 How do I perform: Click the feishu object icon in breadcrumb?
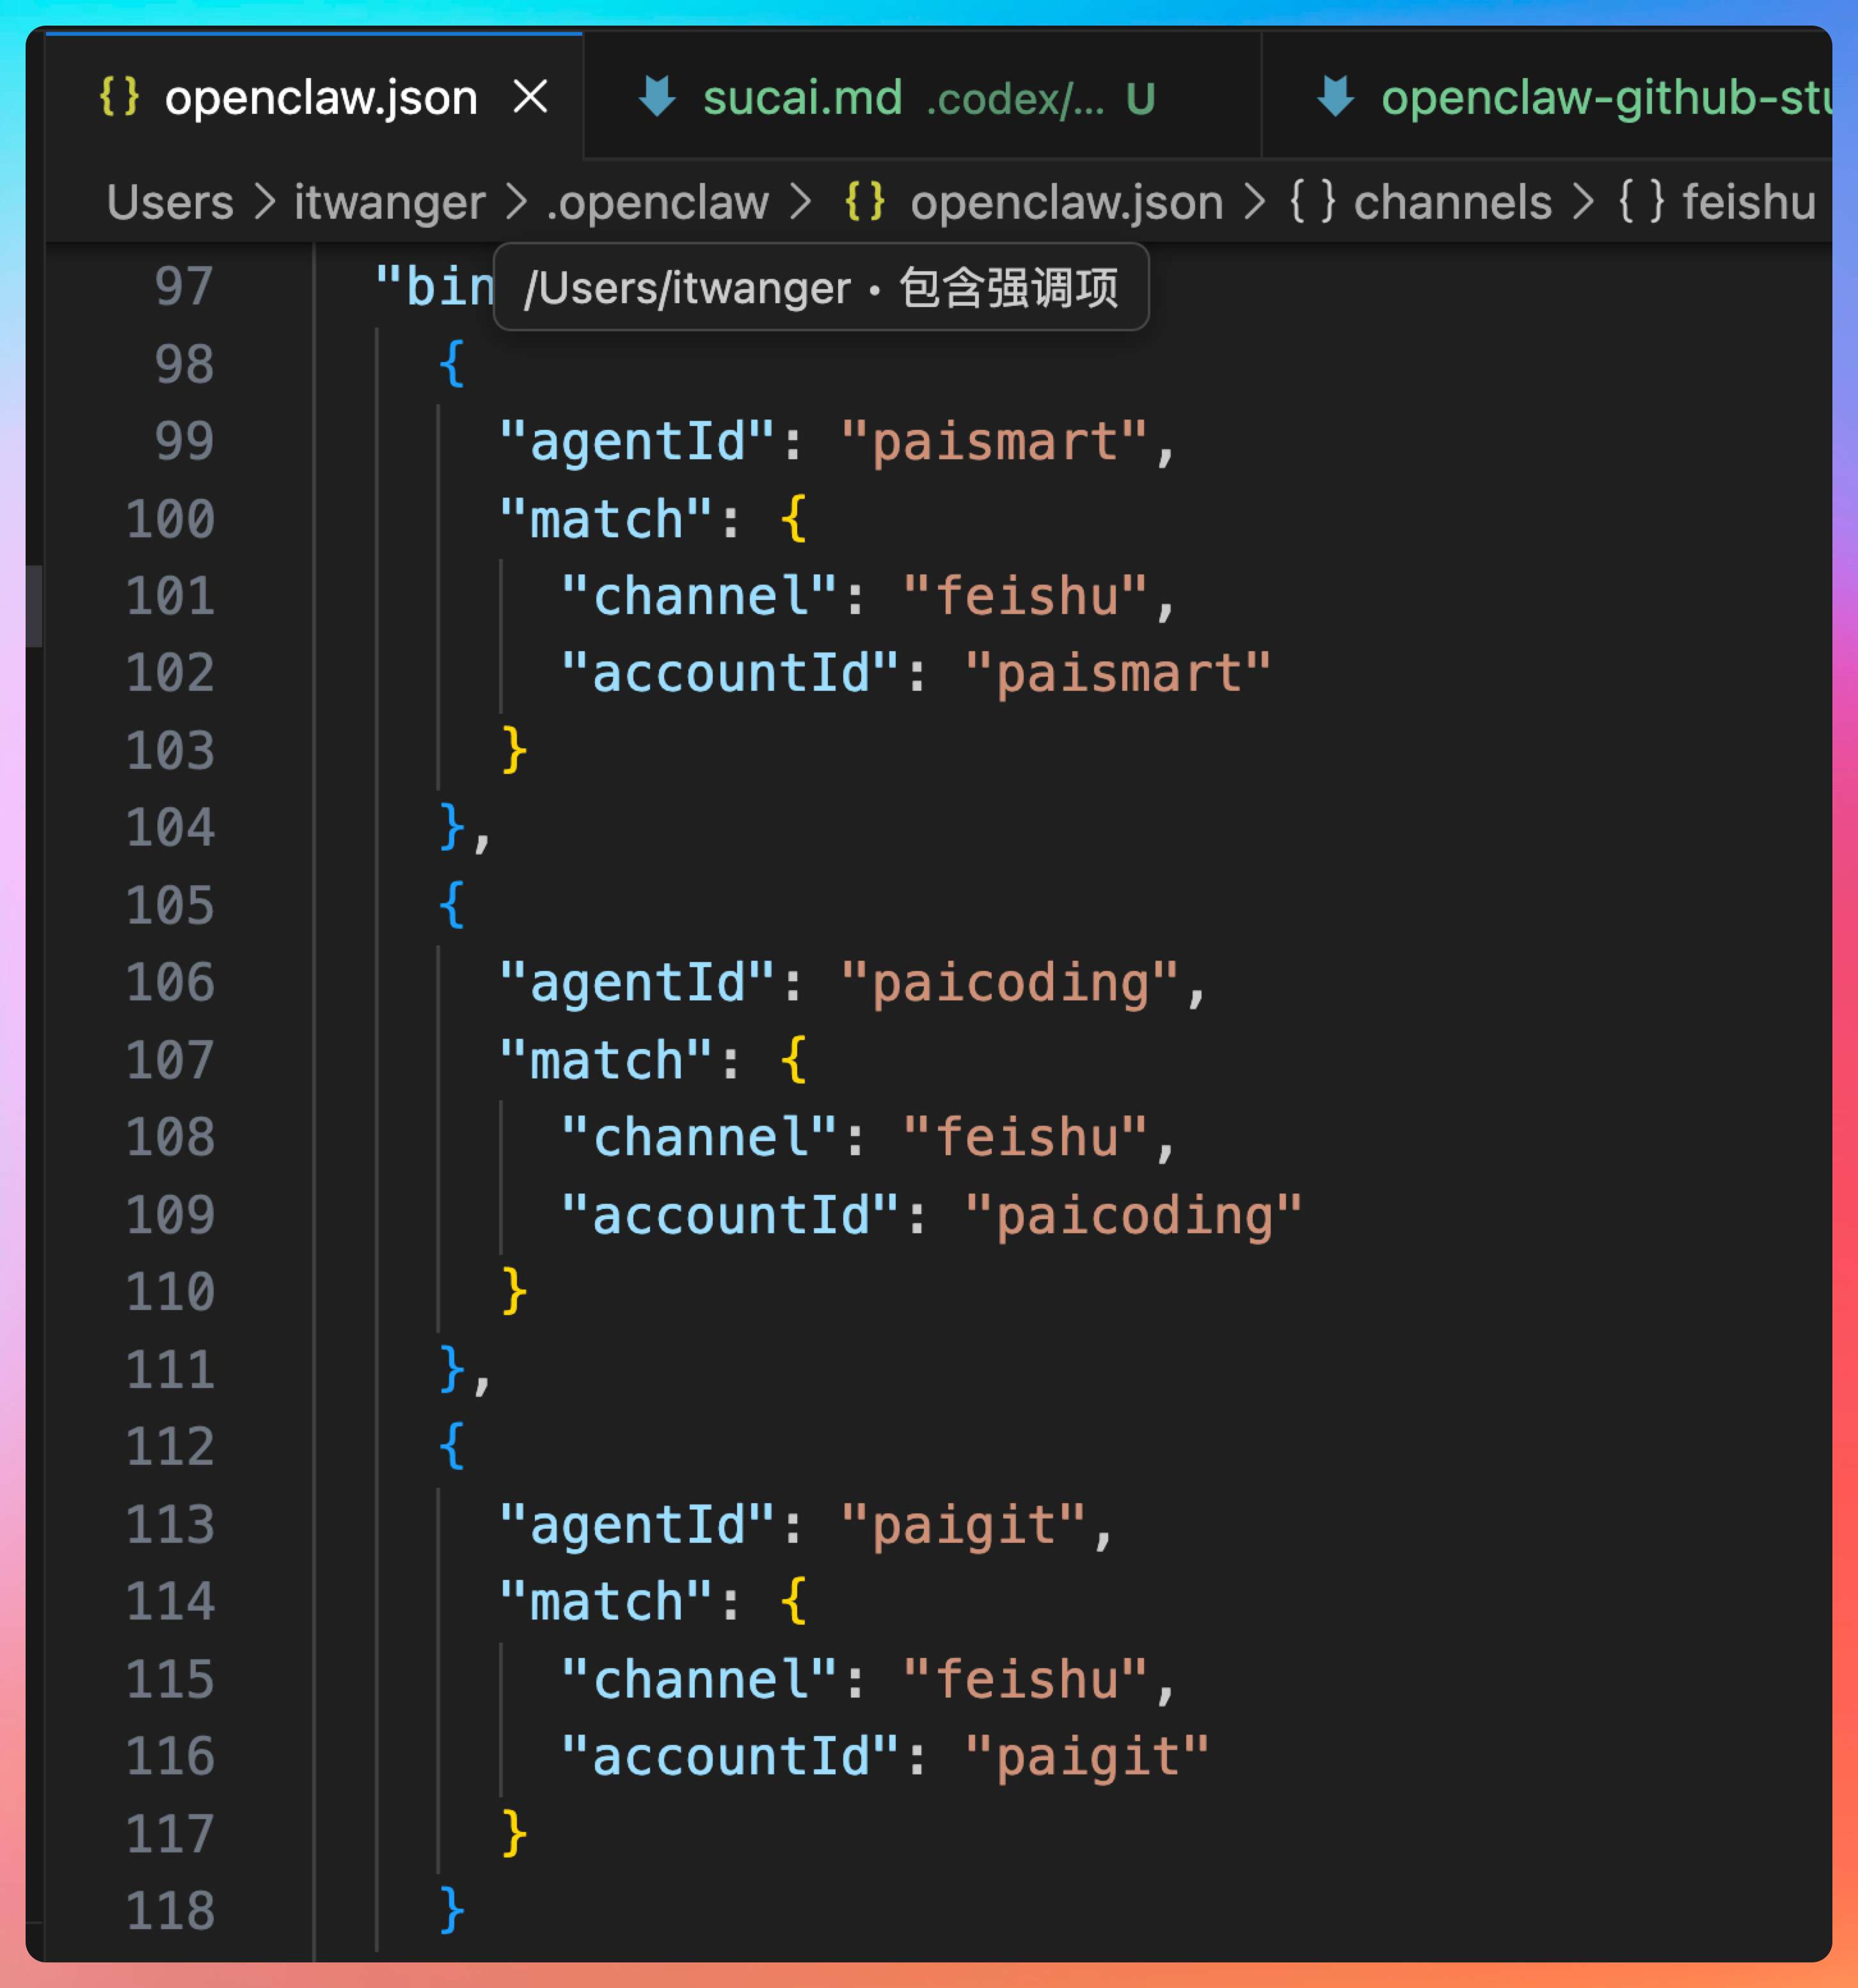point(1641,201)
